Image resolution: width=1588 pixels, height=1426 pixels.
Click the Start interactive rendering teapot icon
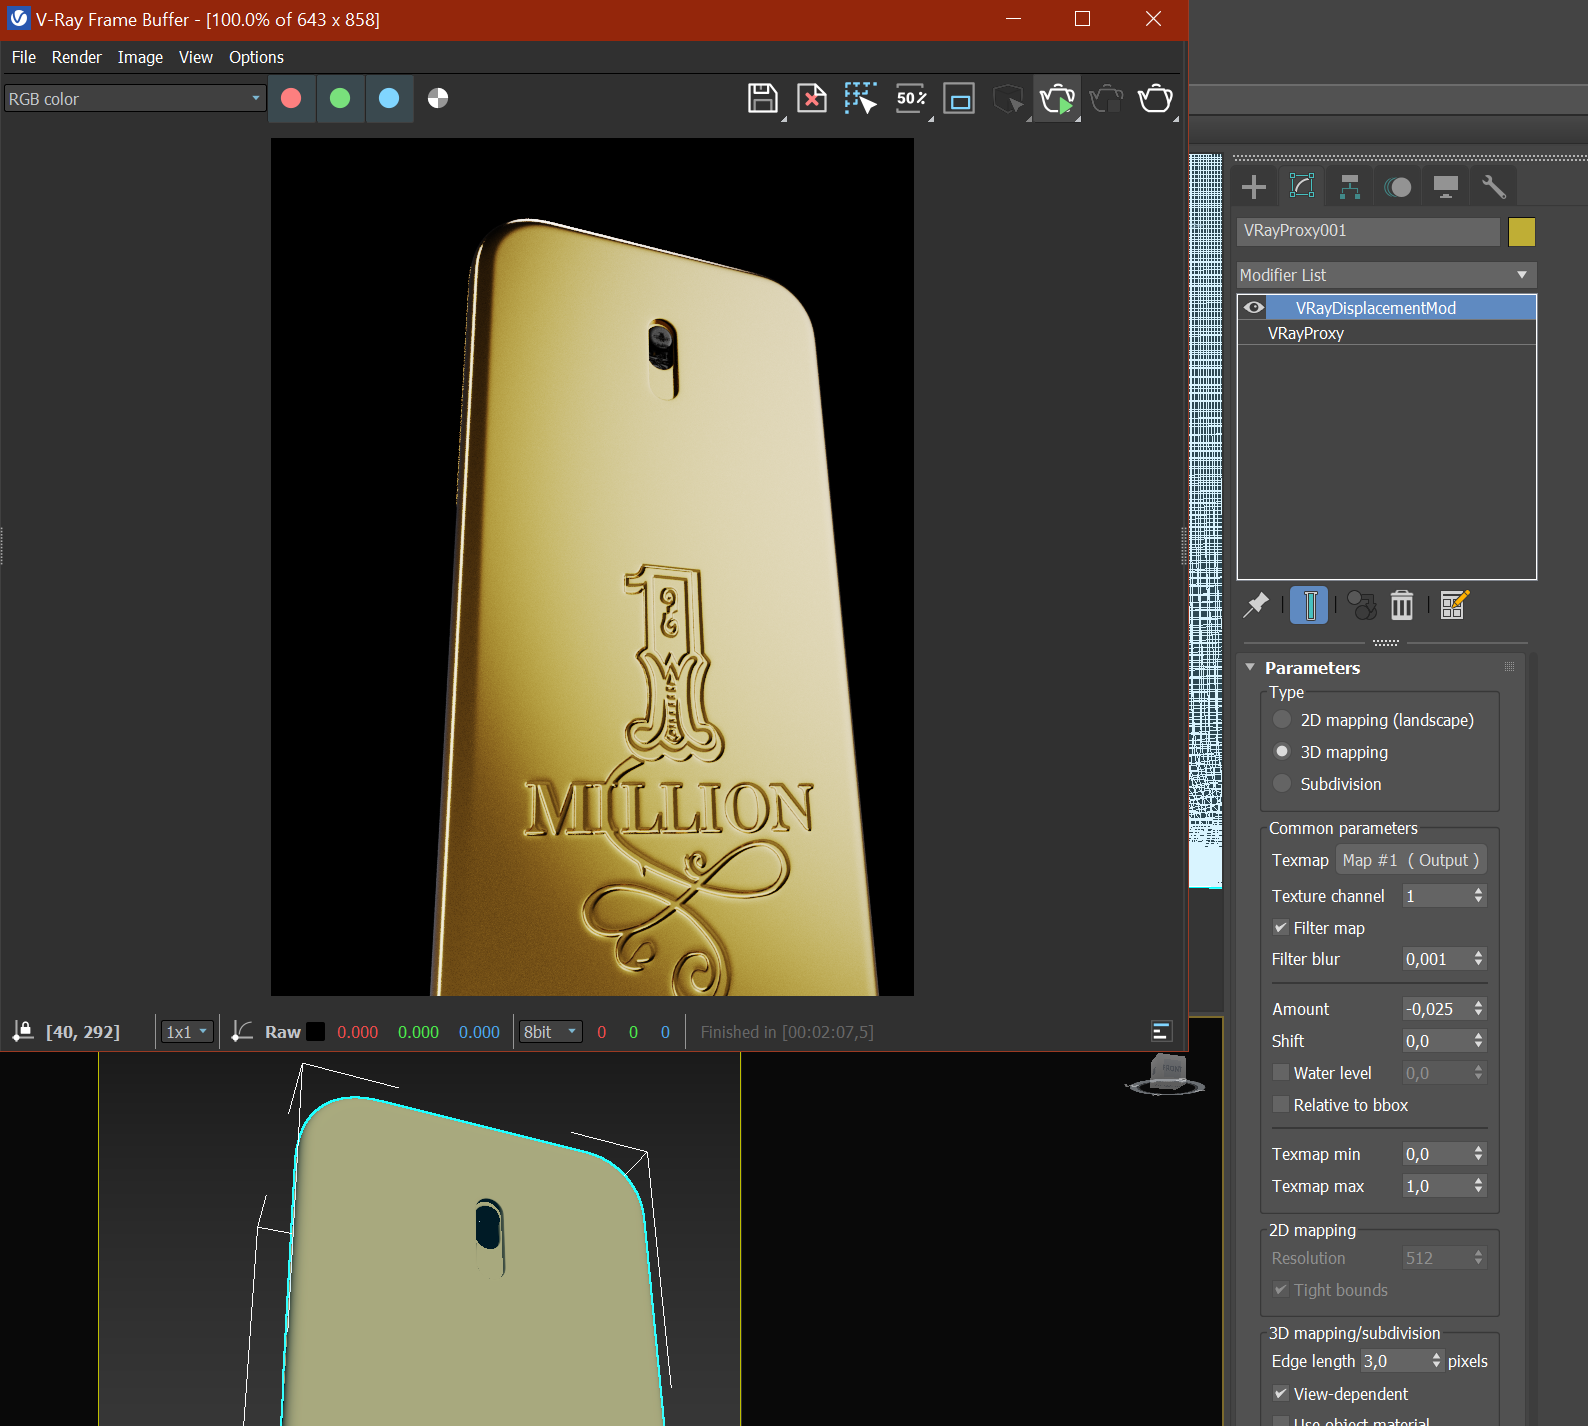[1057, 99]
